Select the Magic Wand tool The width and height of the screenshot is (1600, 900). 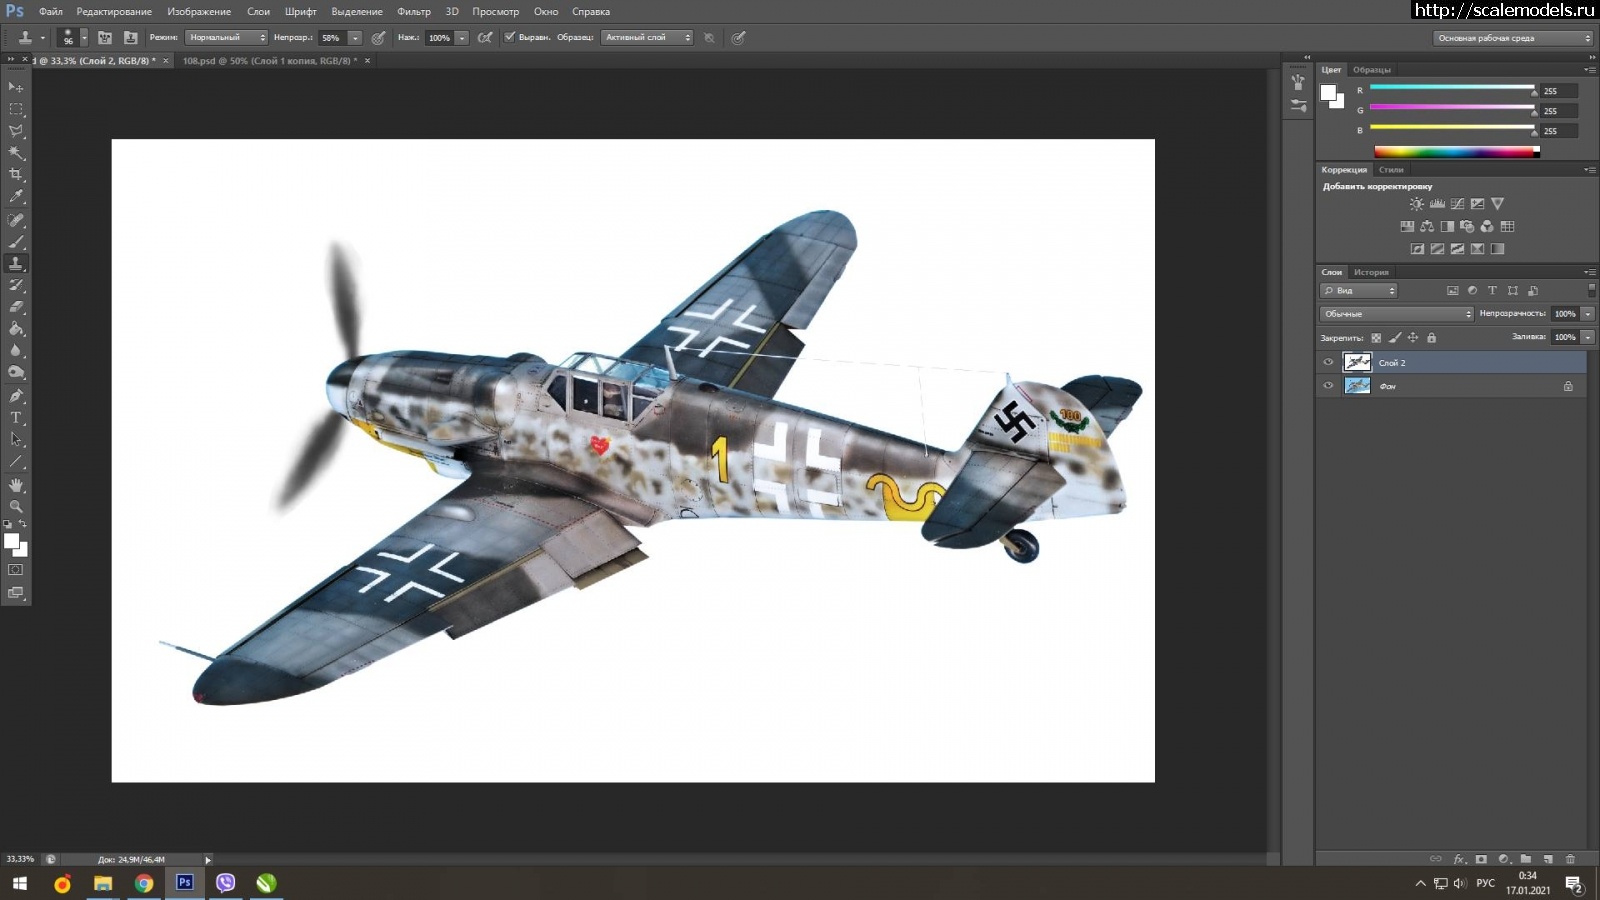pos(16,153)
